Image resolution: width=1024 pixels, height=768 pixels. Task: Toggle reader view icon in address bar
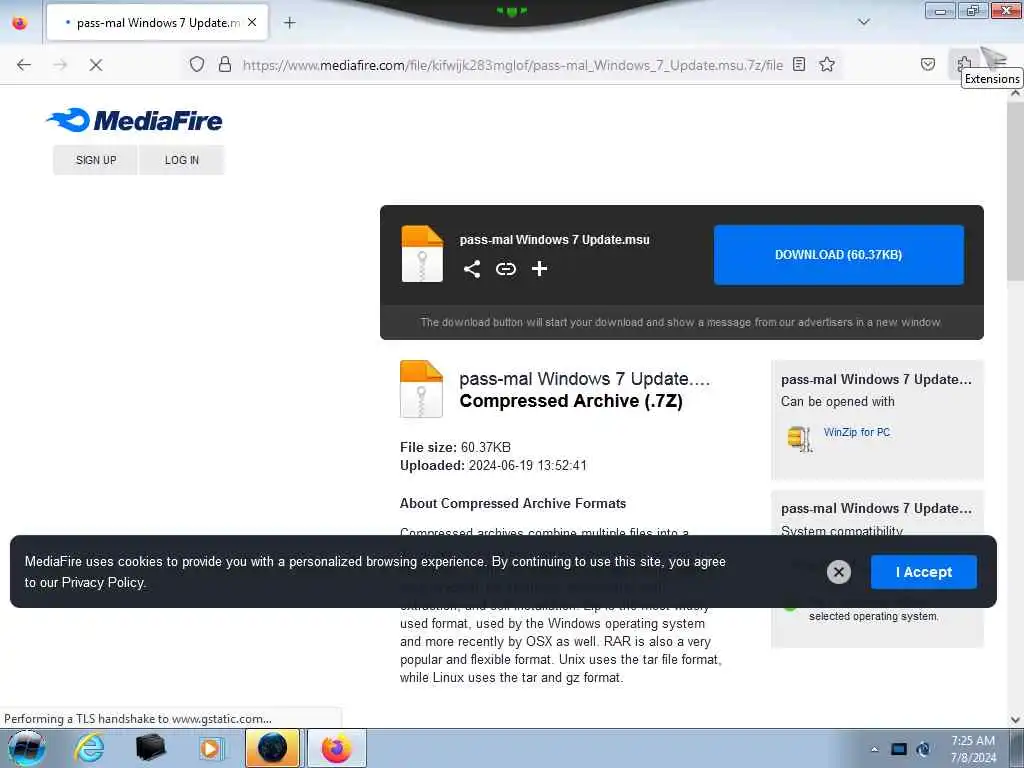(x=799, y=64)
